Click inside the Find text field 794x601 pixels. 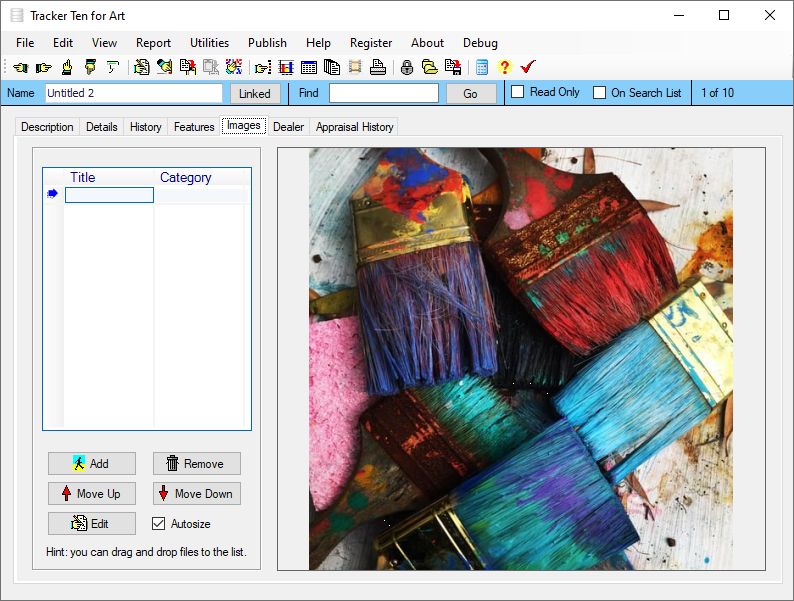[384, 93]
